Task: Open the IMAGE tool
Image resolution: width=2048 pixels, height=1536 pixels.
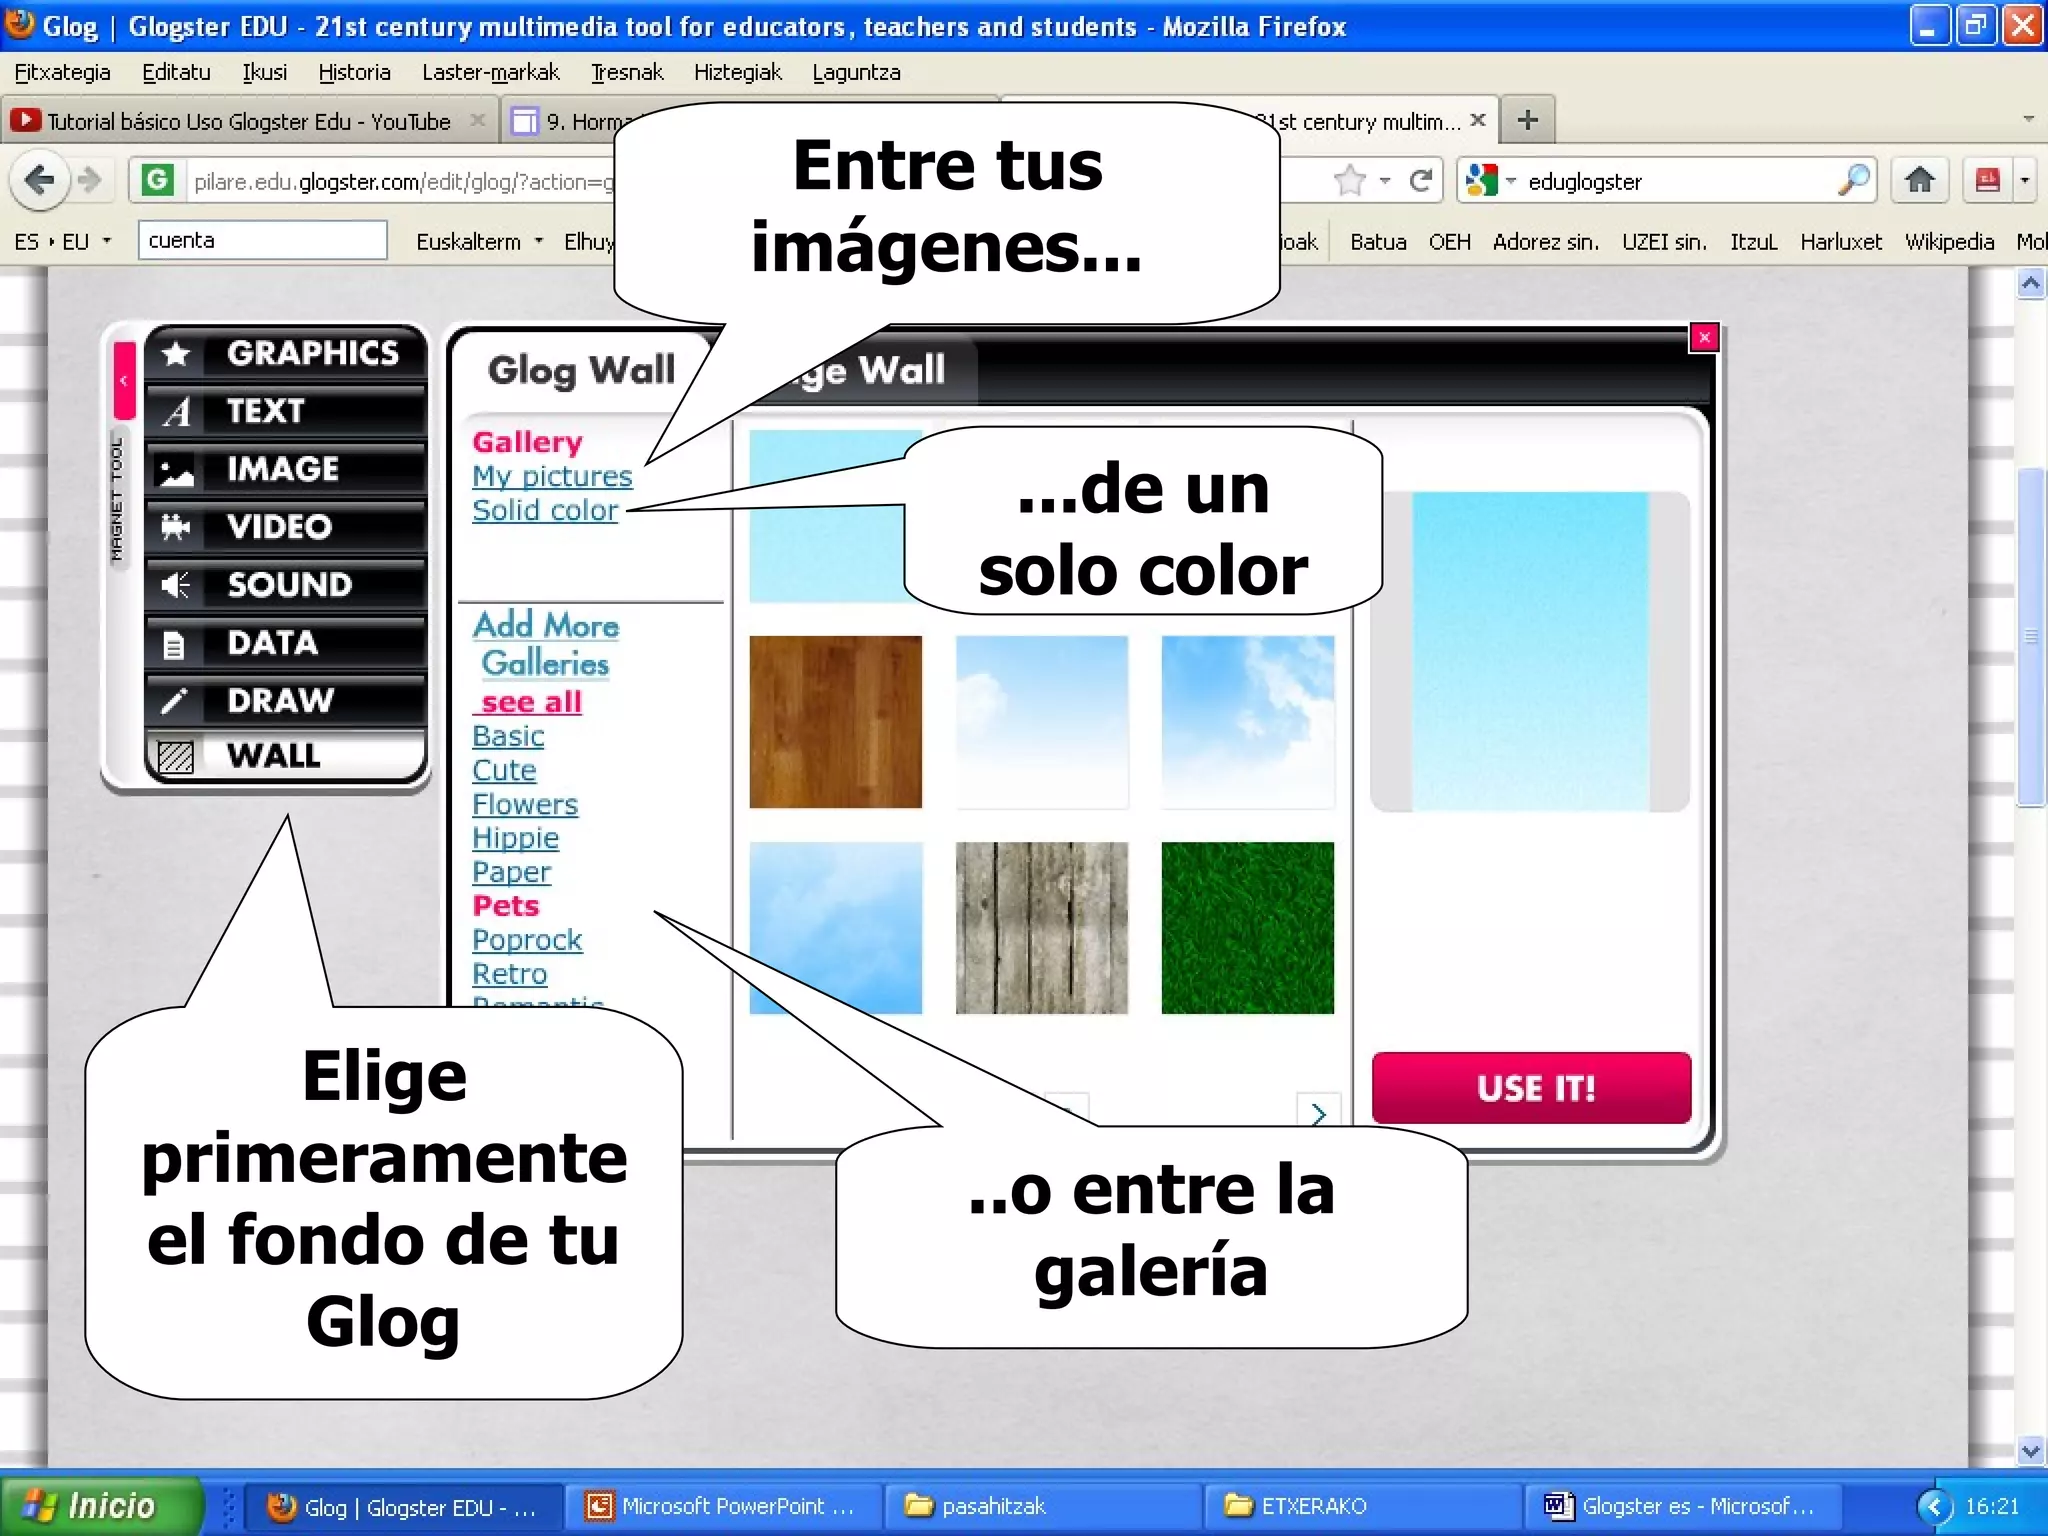Action: click(286, 469)
